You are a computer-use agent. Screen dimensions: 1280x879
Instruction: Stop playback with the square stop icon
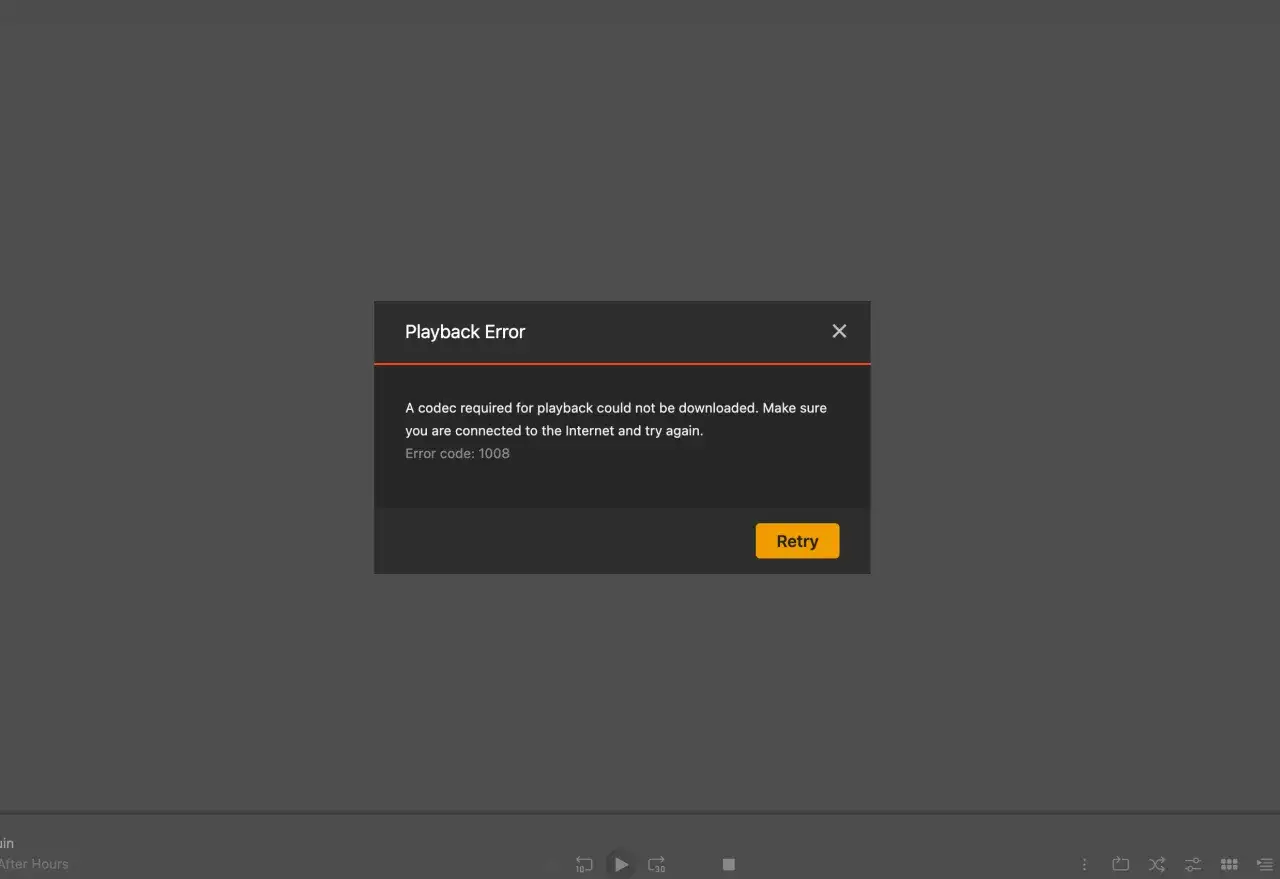[729, 864]
